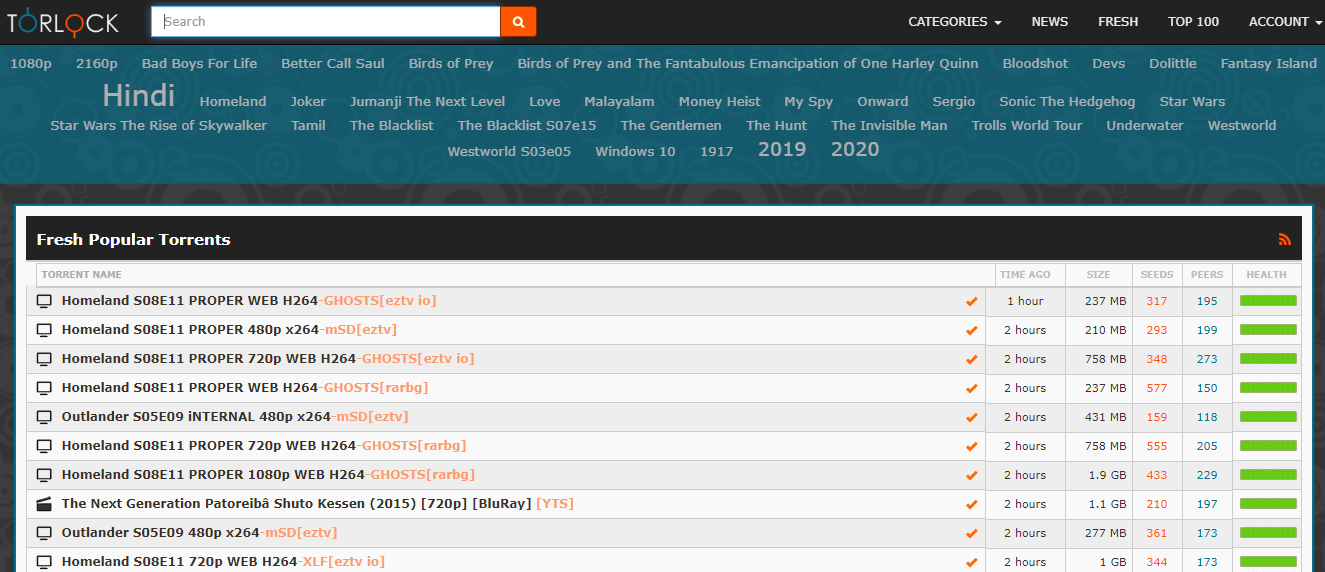Click verified checkmark for Homeland S08E11 PROPER 480p x264
The height and width of the screenshot is (572, 1325).
click(x=971, y=330)
